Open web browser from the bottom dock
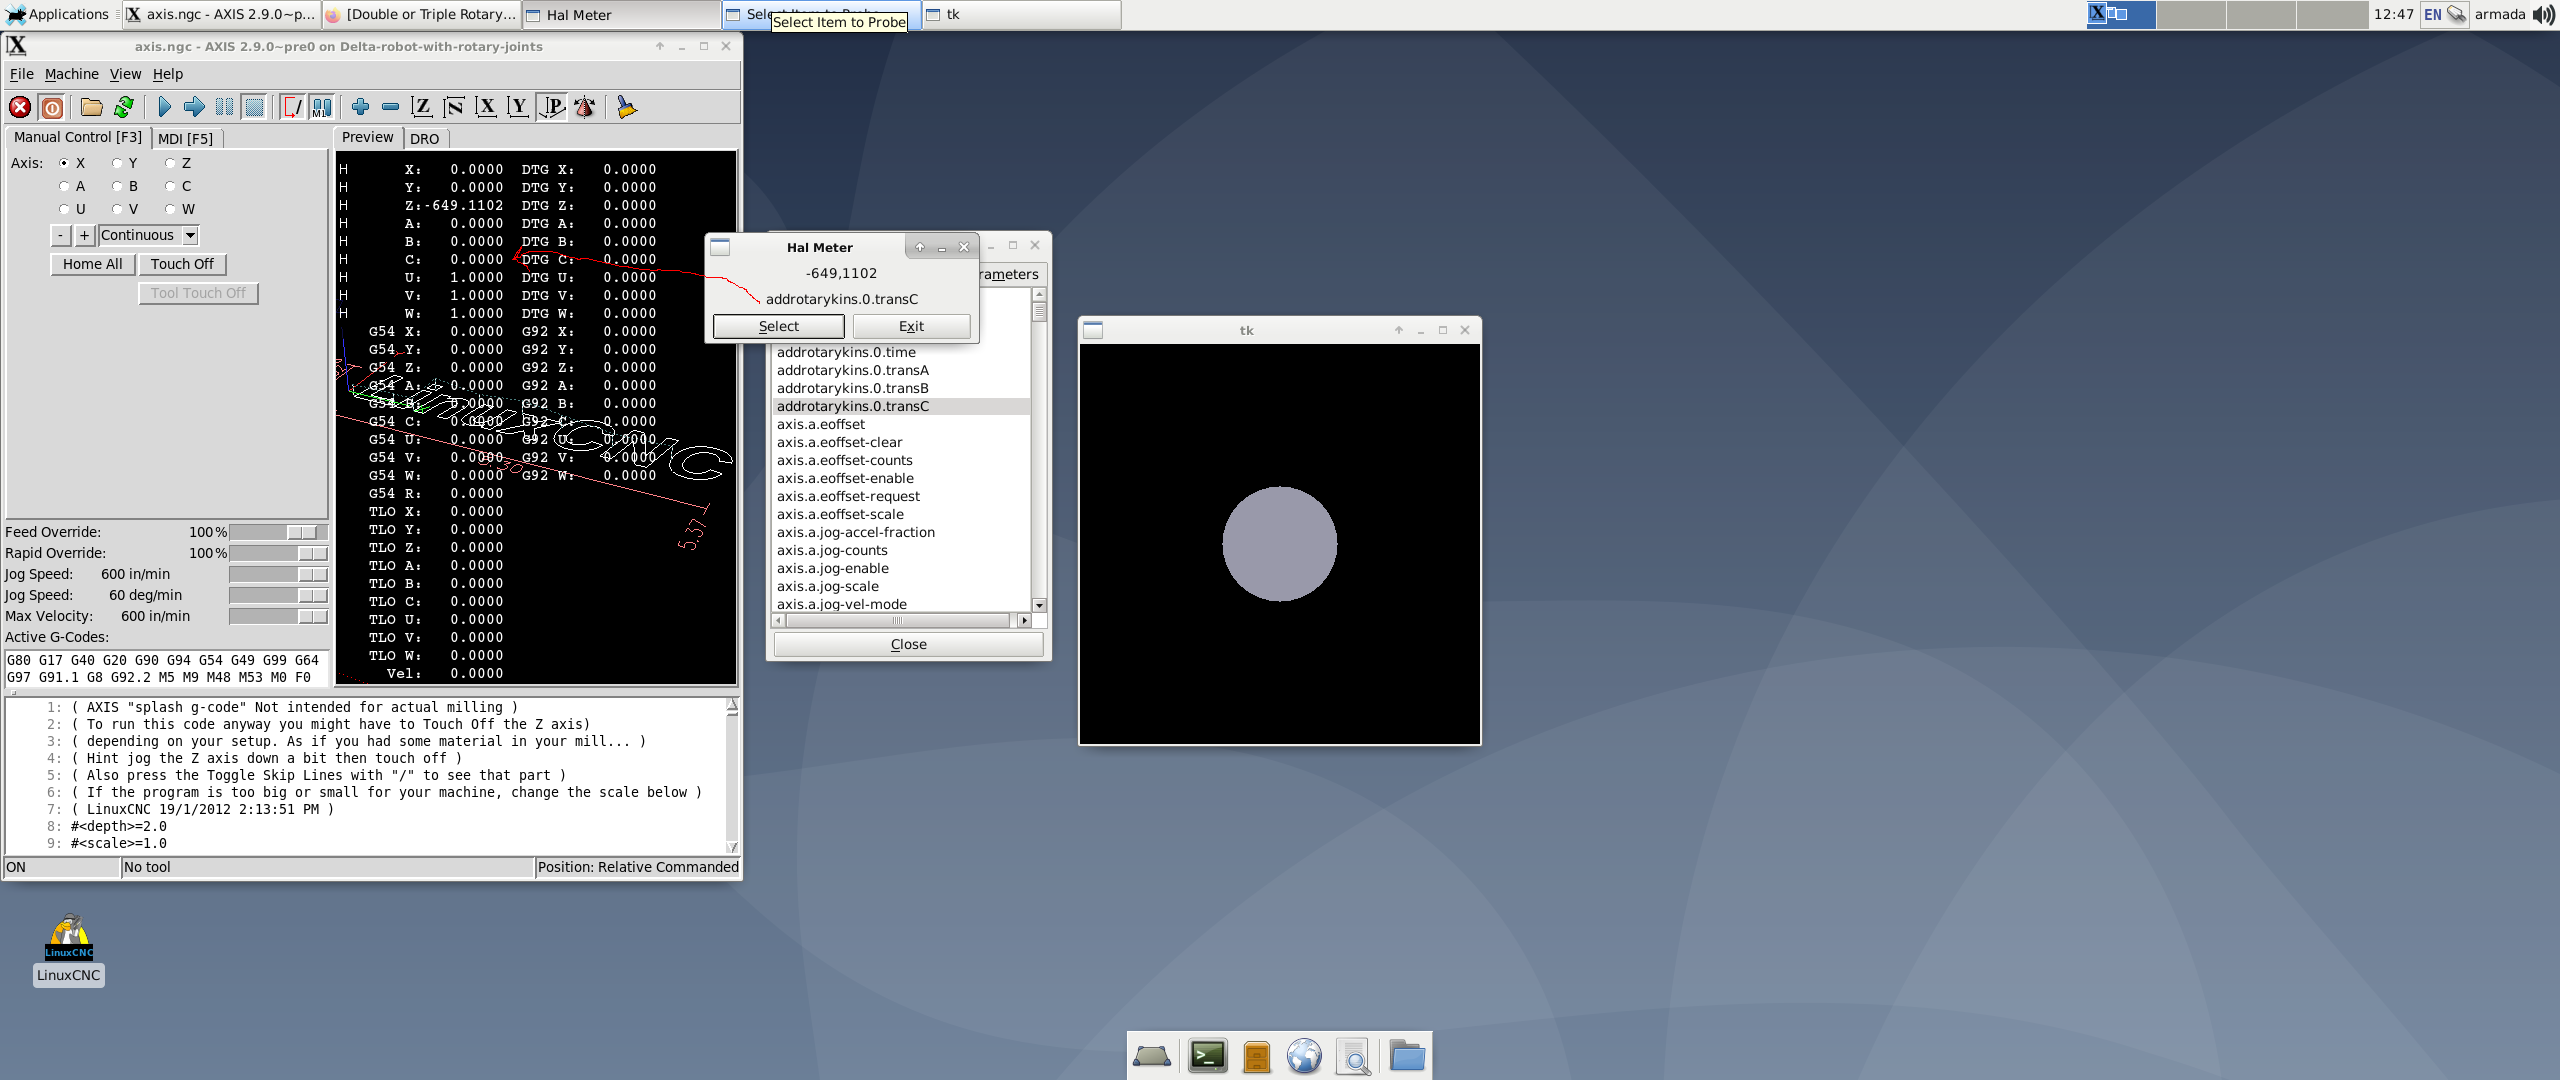Image resolution: width=2560 pixels, height=1080 pixels. point(1304,1056)
